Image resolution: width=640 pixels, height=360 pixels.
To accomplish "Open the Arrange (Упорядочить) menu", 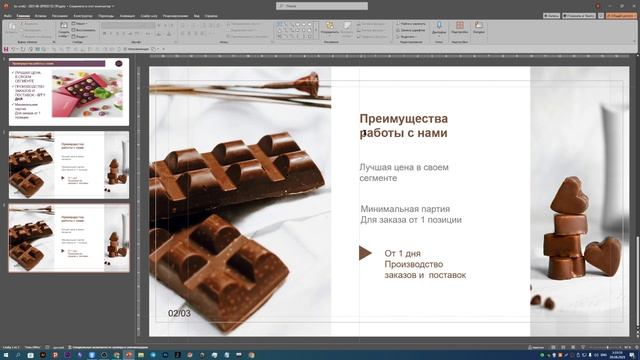I will [329, 29].
